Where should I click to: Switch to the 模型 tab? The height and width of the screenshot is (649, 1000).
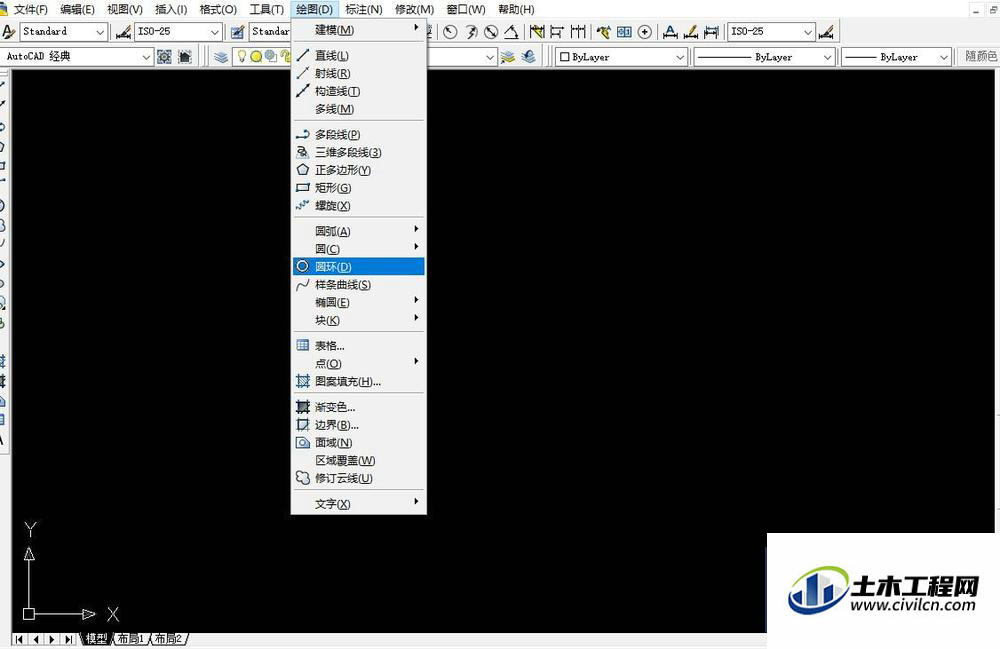coord(97,638)
